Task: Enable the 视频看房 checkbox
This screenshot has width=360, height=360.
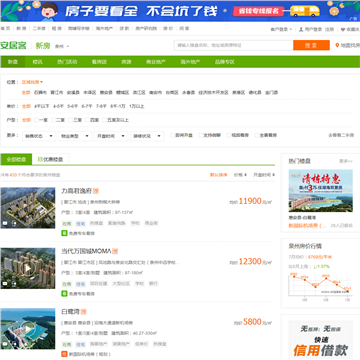Action: [228, 135]
